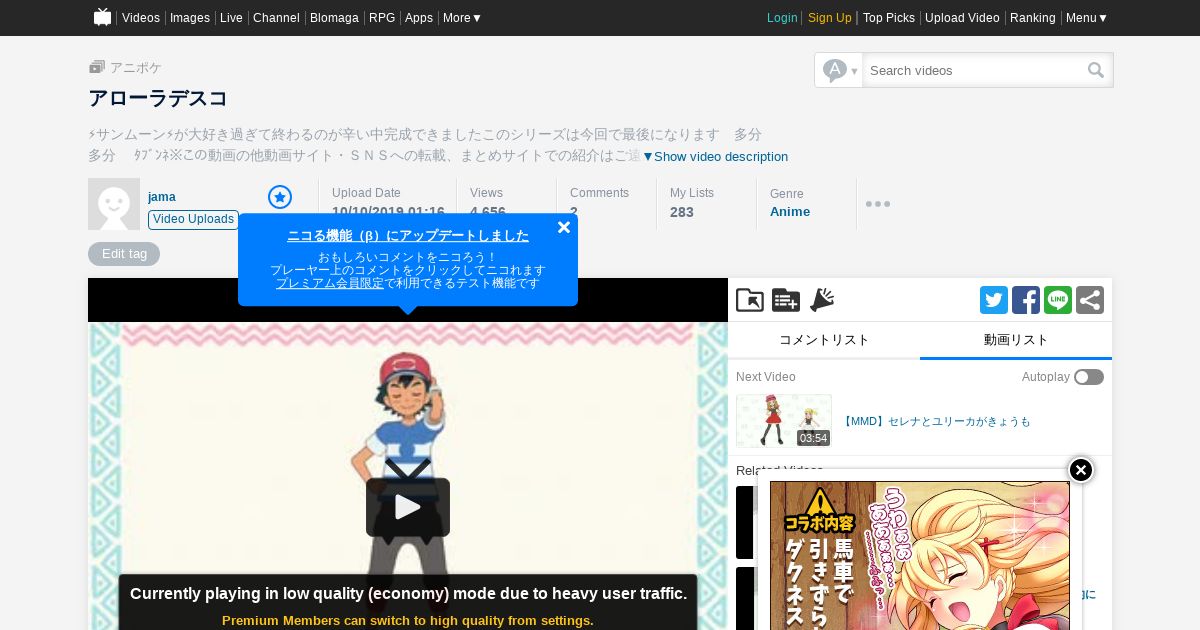The image size is (1200, 630).
Task: Share the video on Twitter
Action: [994, 300]
